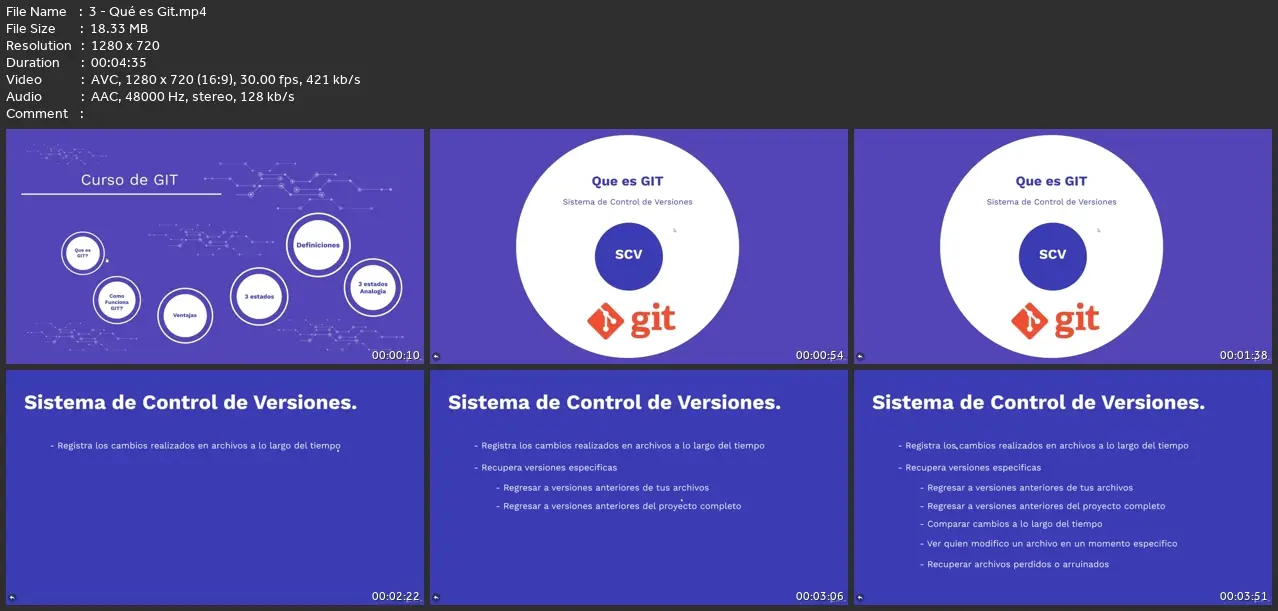Click the file size value '18.33 MB'

tap(119, 28)
